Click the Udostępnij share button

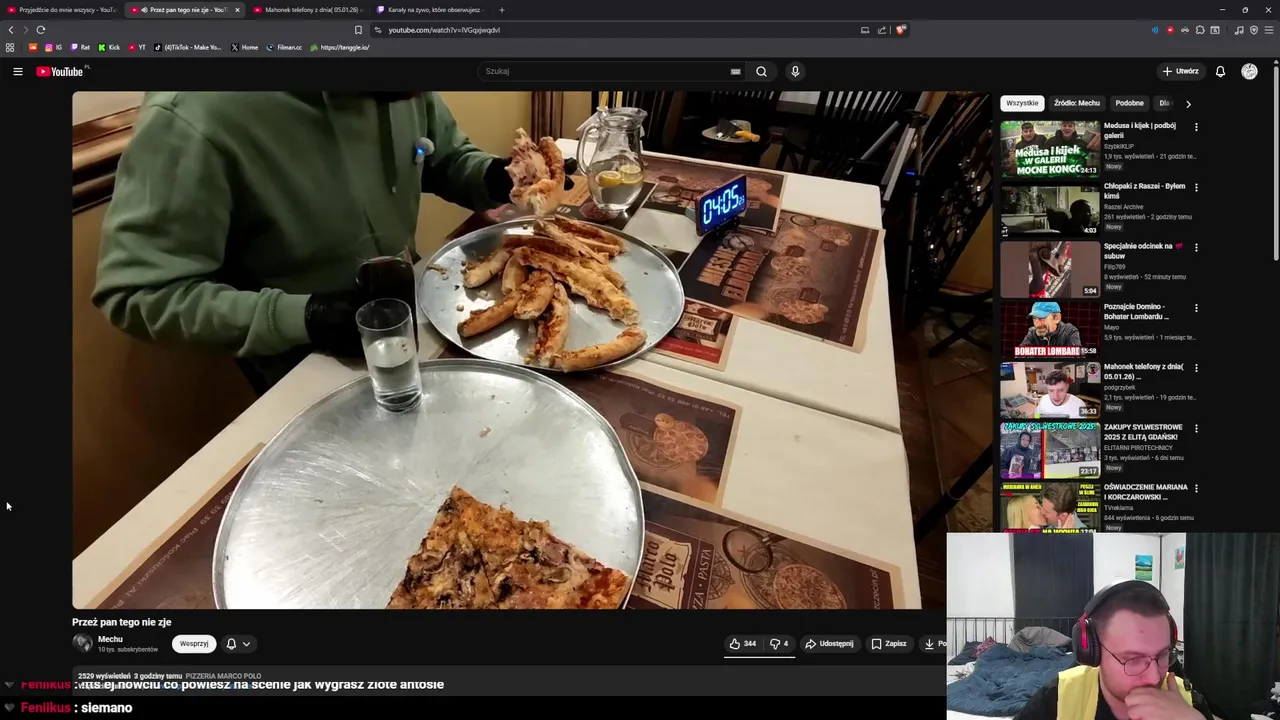pos(829,644)
